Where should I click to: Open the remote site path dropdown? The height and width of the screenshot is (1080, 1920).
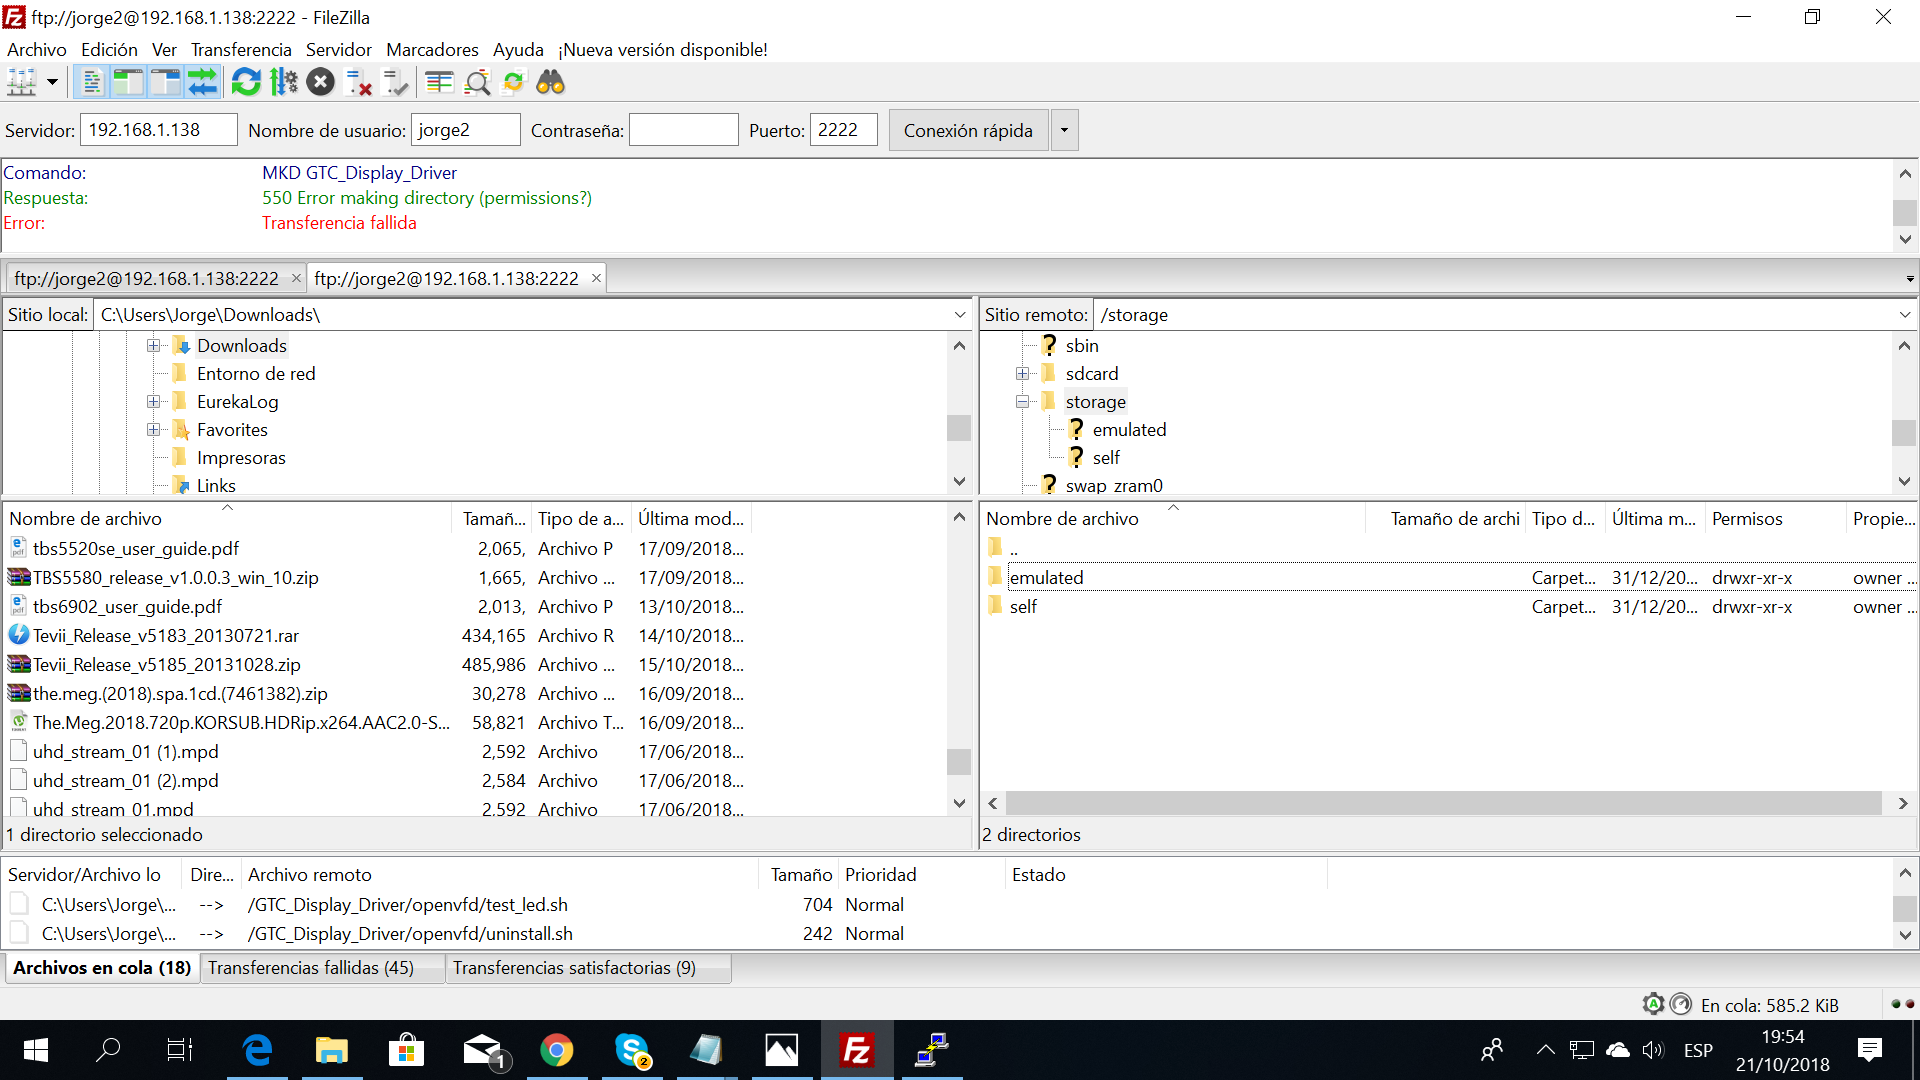pyautogui.click(x=1904, y=315)
